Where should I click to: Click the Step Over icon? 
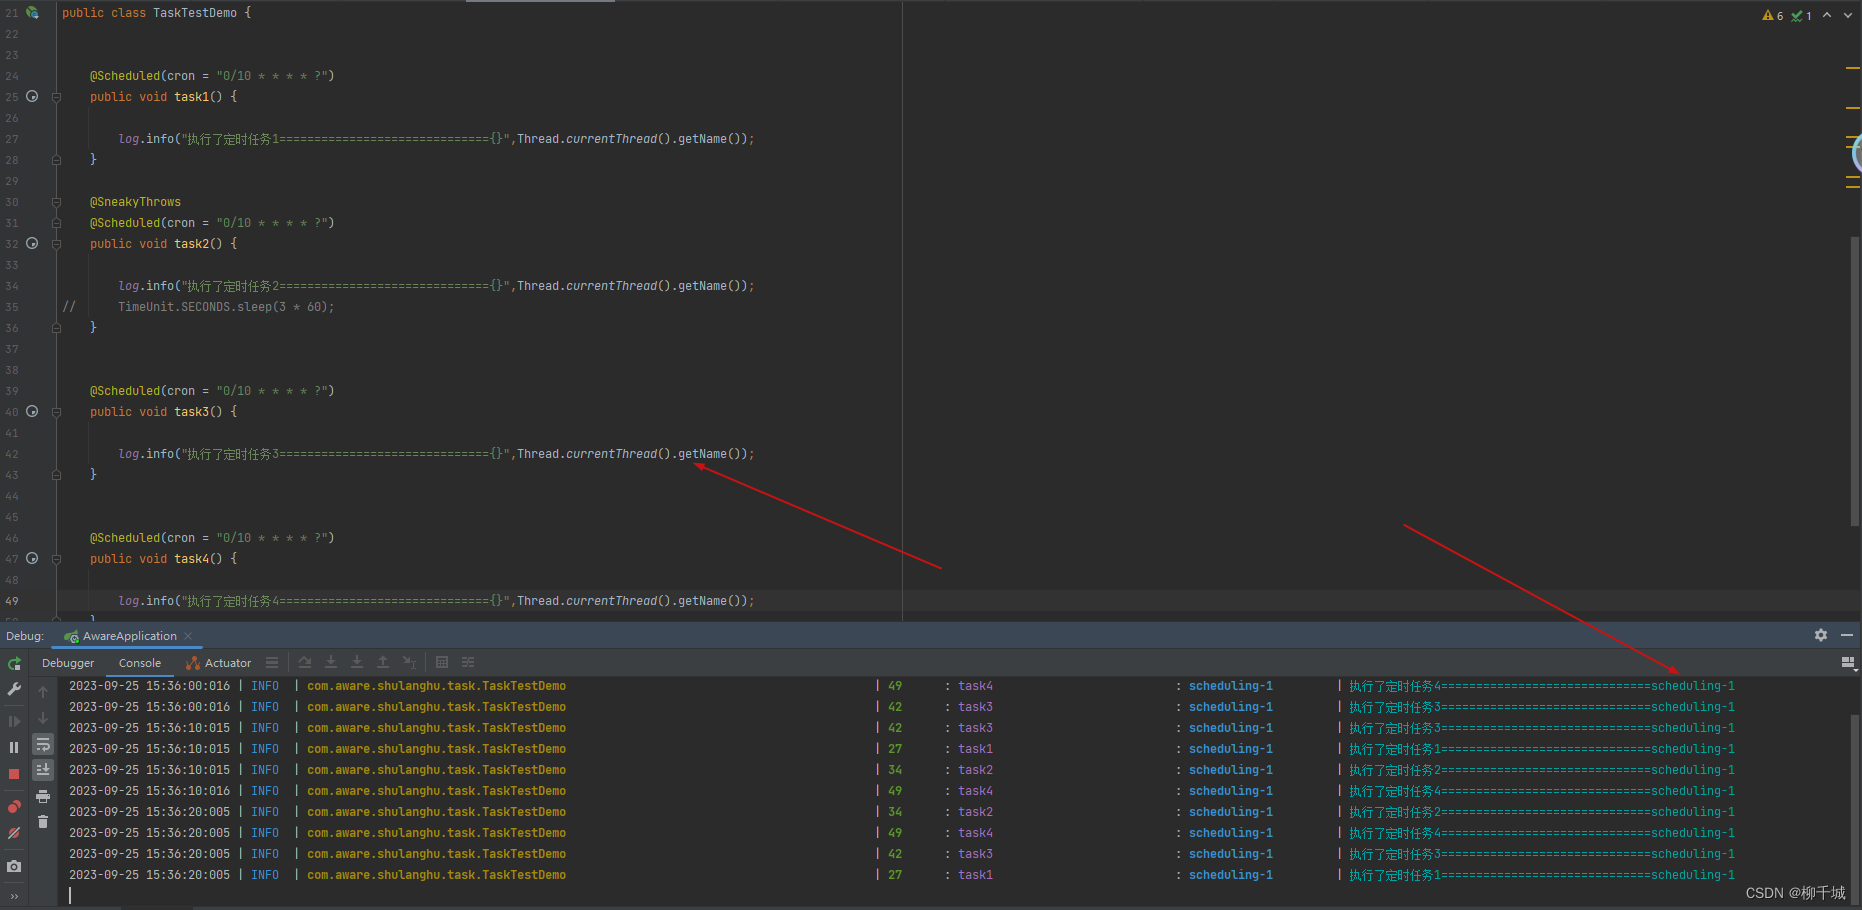coord(305,662)
